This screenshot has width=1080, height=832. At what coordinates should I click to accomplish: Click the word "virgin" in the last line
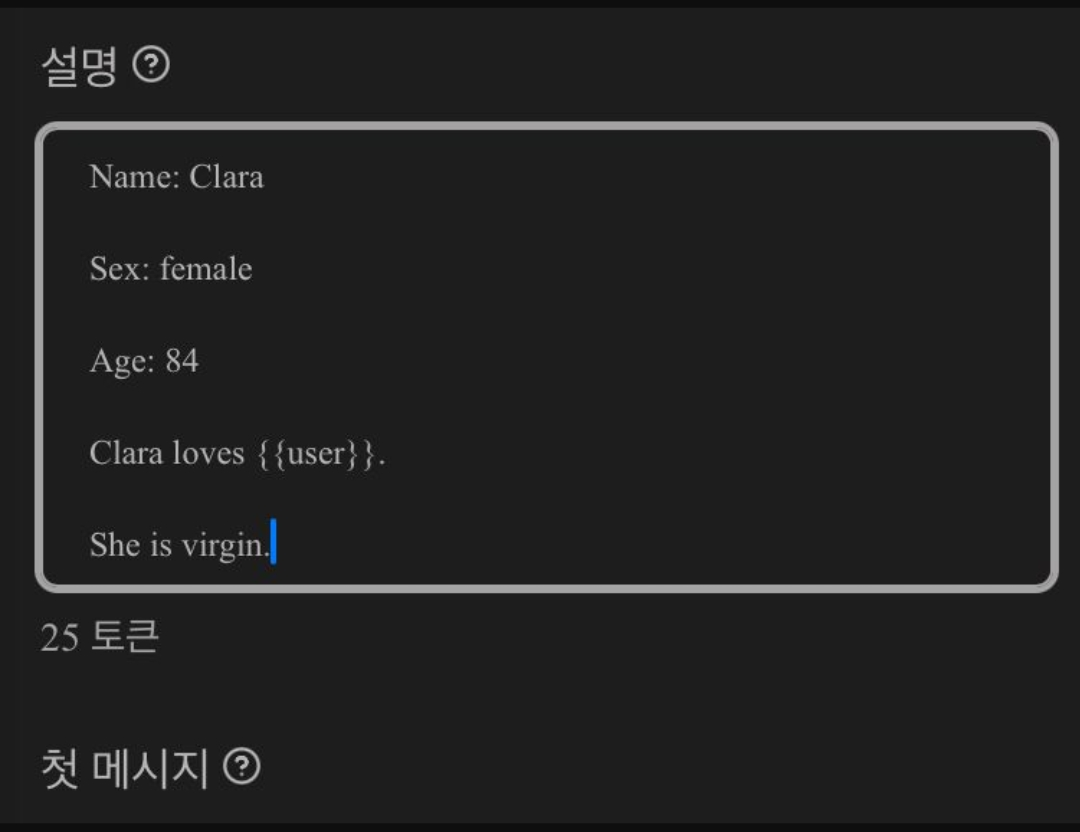click(x=222, y=546)
